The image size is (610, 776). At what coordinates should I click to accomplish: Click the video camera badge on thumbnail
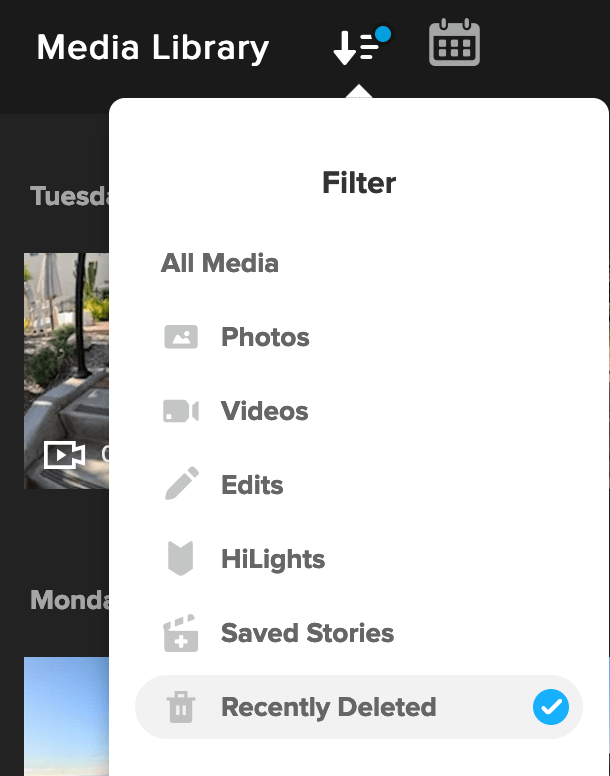click(64, 454)
